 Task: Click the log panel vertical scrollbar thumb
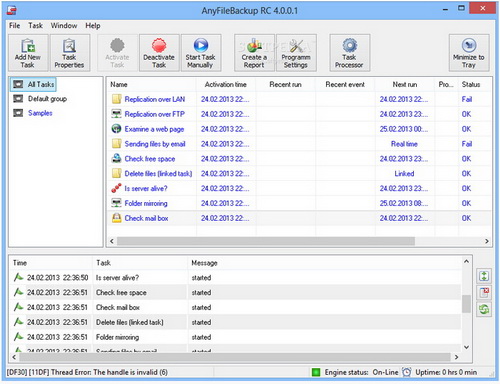[466, 304]
